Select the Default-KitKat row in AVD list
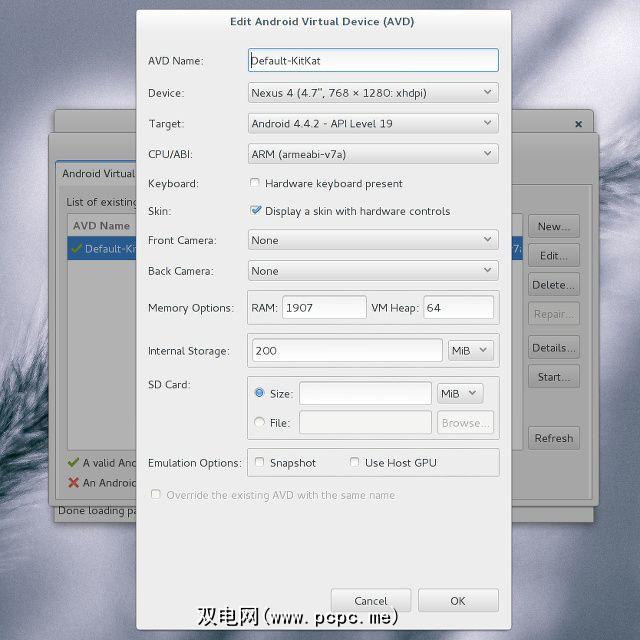Image resolution: width=640 pixels, height=640 pixels. click(x=102, y=248)
